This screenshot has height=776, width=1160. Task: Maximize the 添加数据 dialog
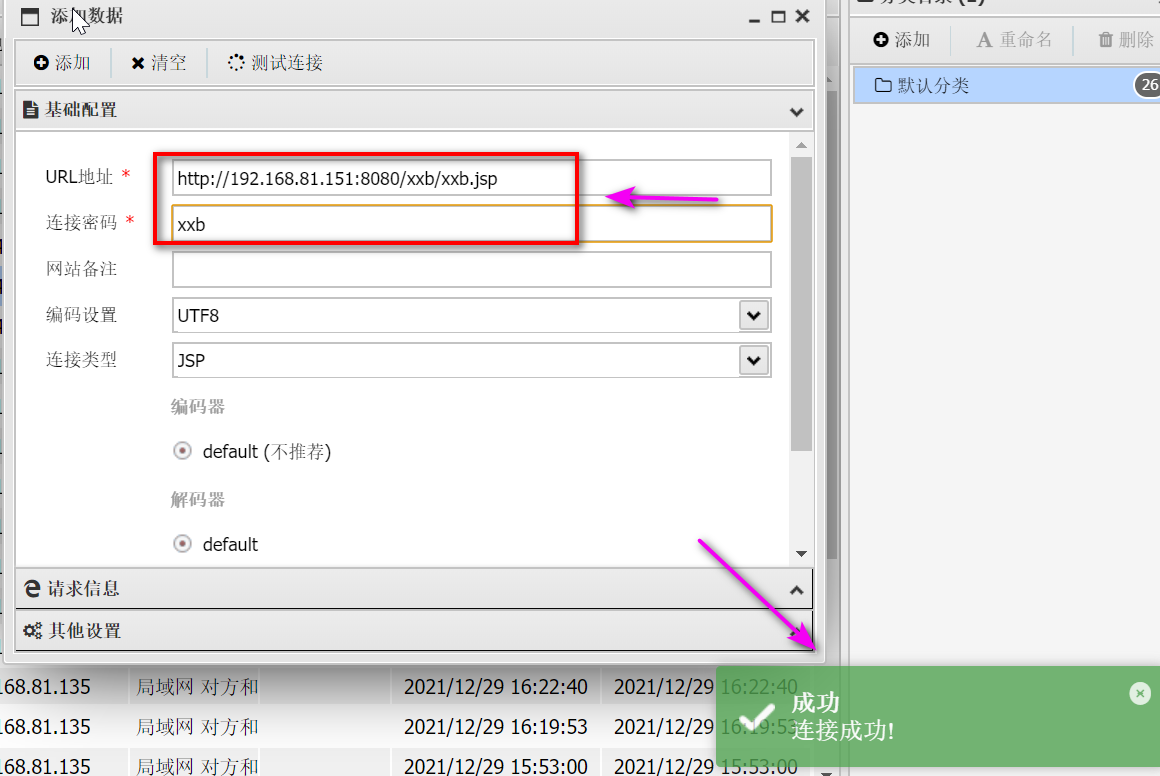[x=778, y=16]
